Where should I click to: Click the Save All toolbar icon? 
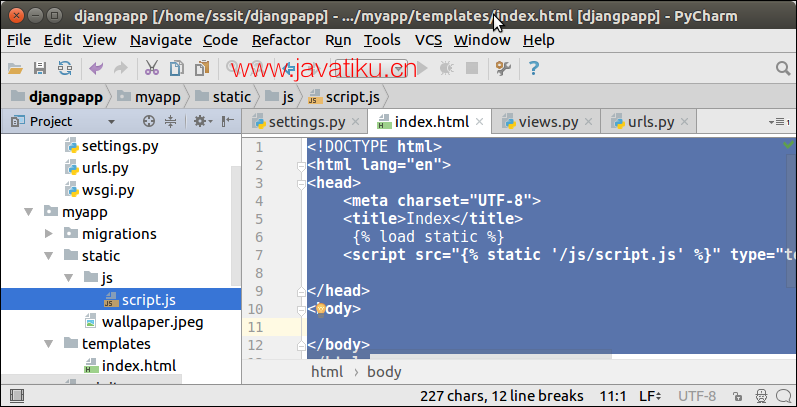(40, 68)
